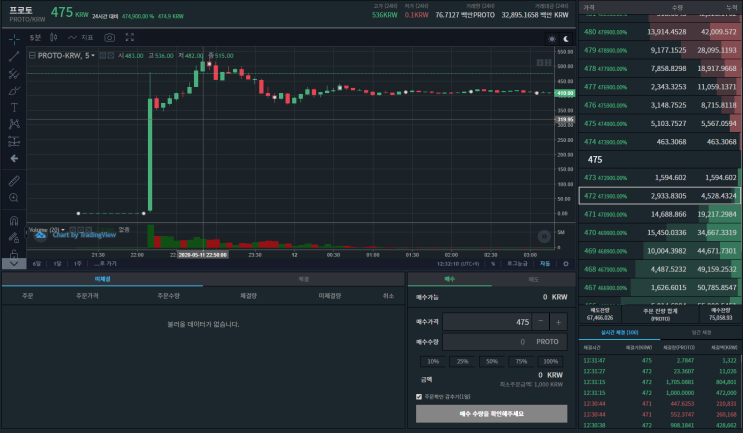Select the ruler measure tool
The image size is (743, 433).
point(14,181)
